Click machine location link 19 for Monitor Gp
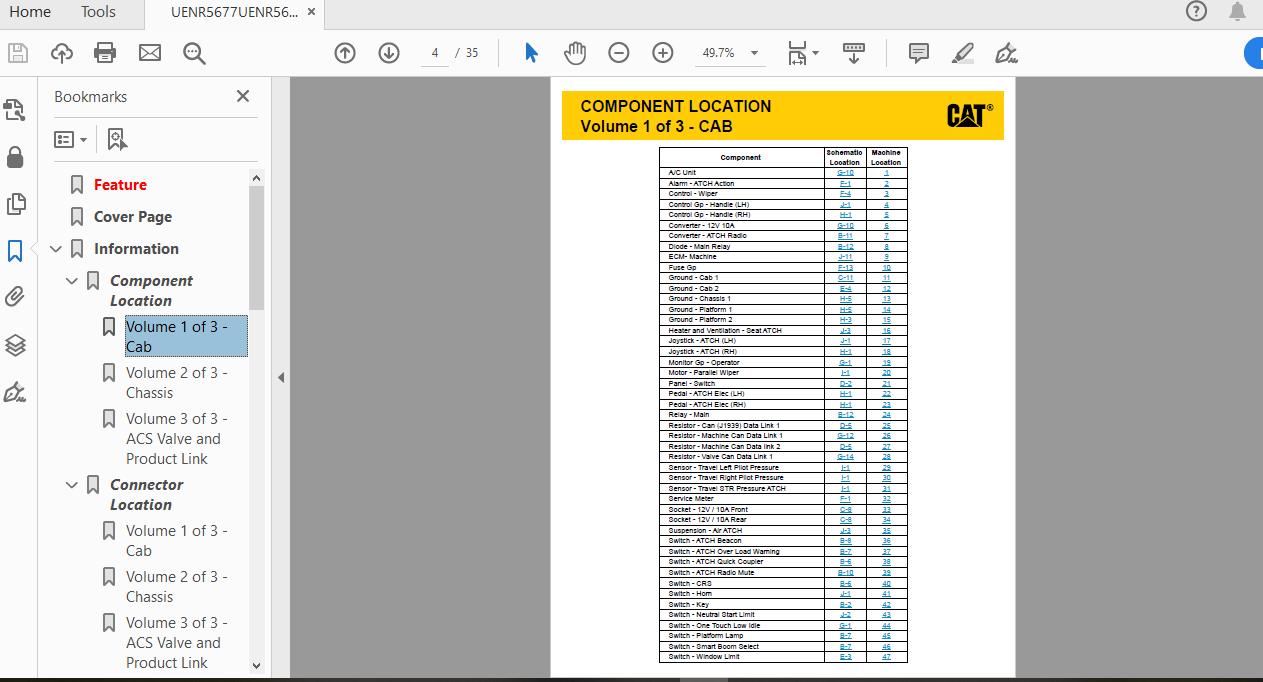This screenshot has width=1263, height=682. point(886,362)
